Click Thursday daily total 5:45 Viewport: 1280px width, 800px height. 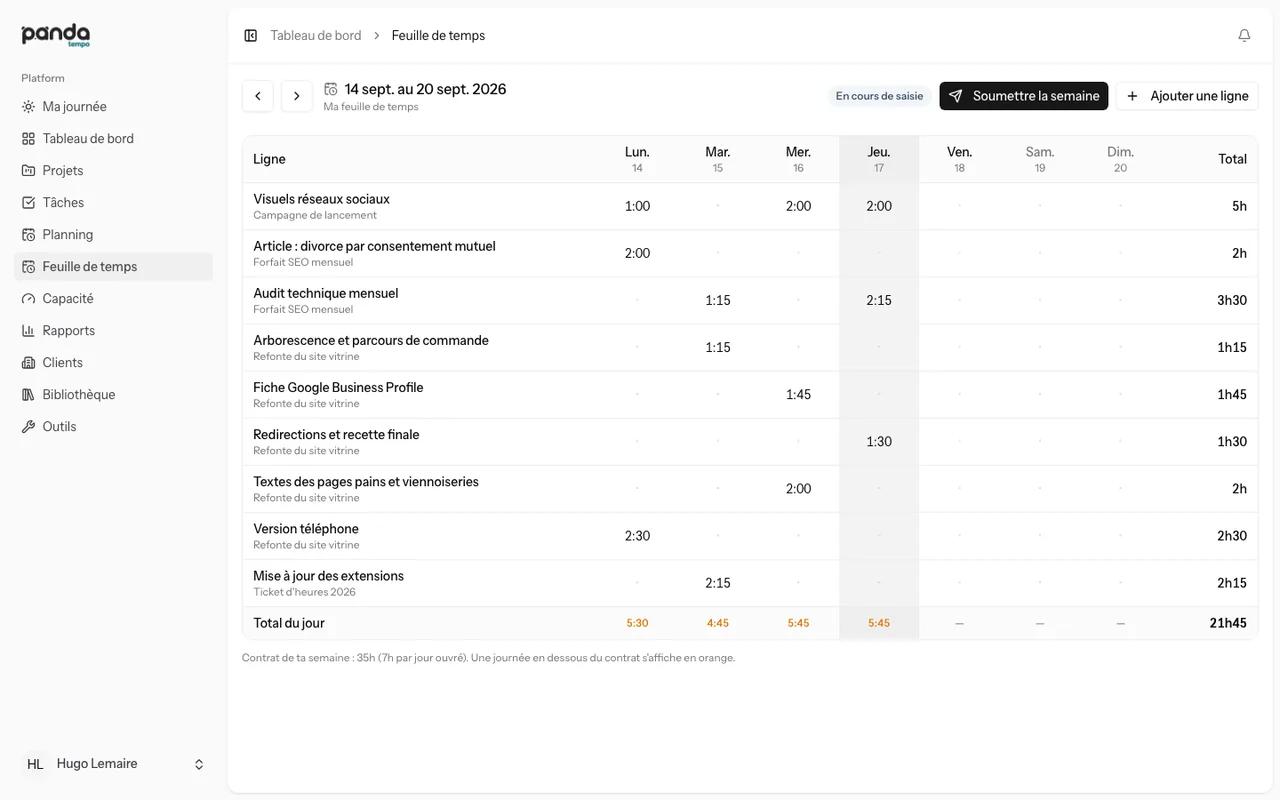[x=879, y=623]
